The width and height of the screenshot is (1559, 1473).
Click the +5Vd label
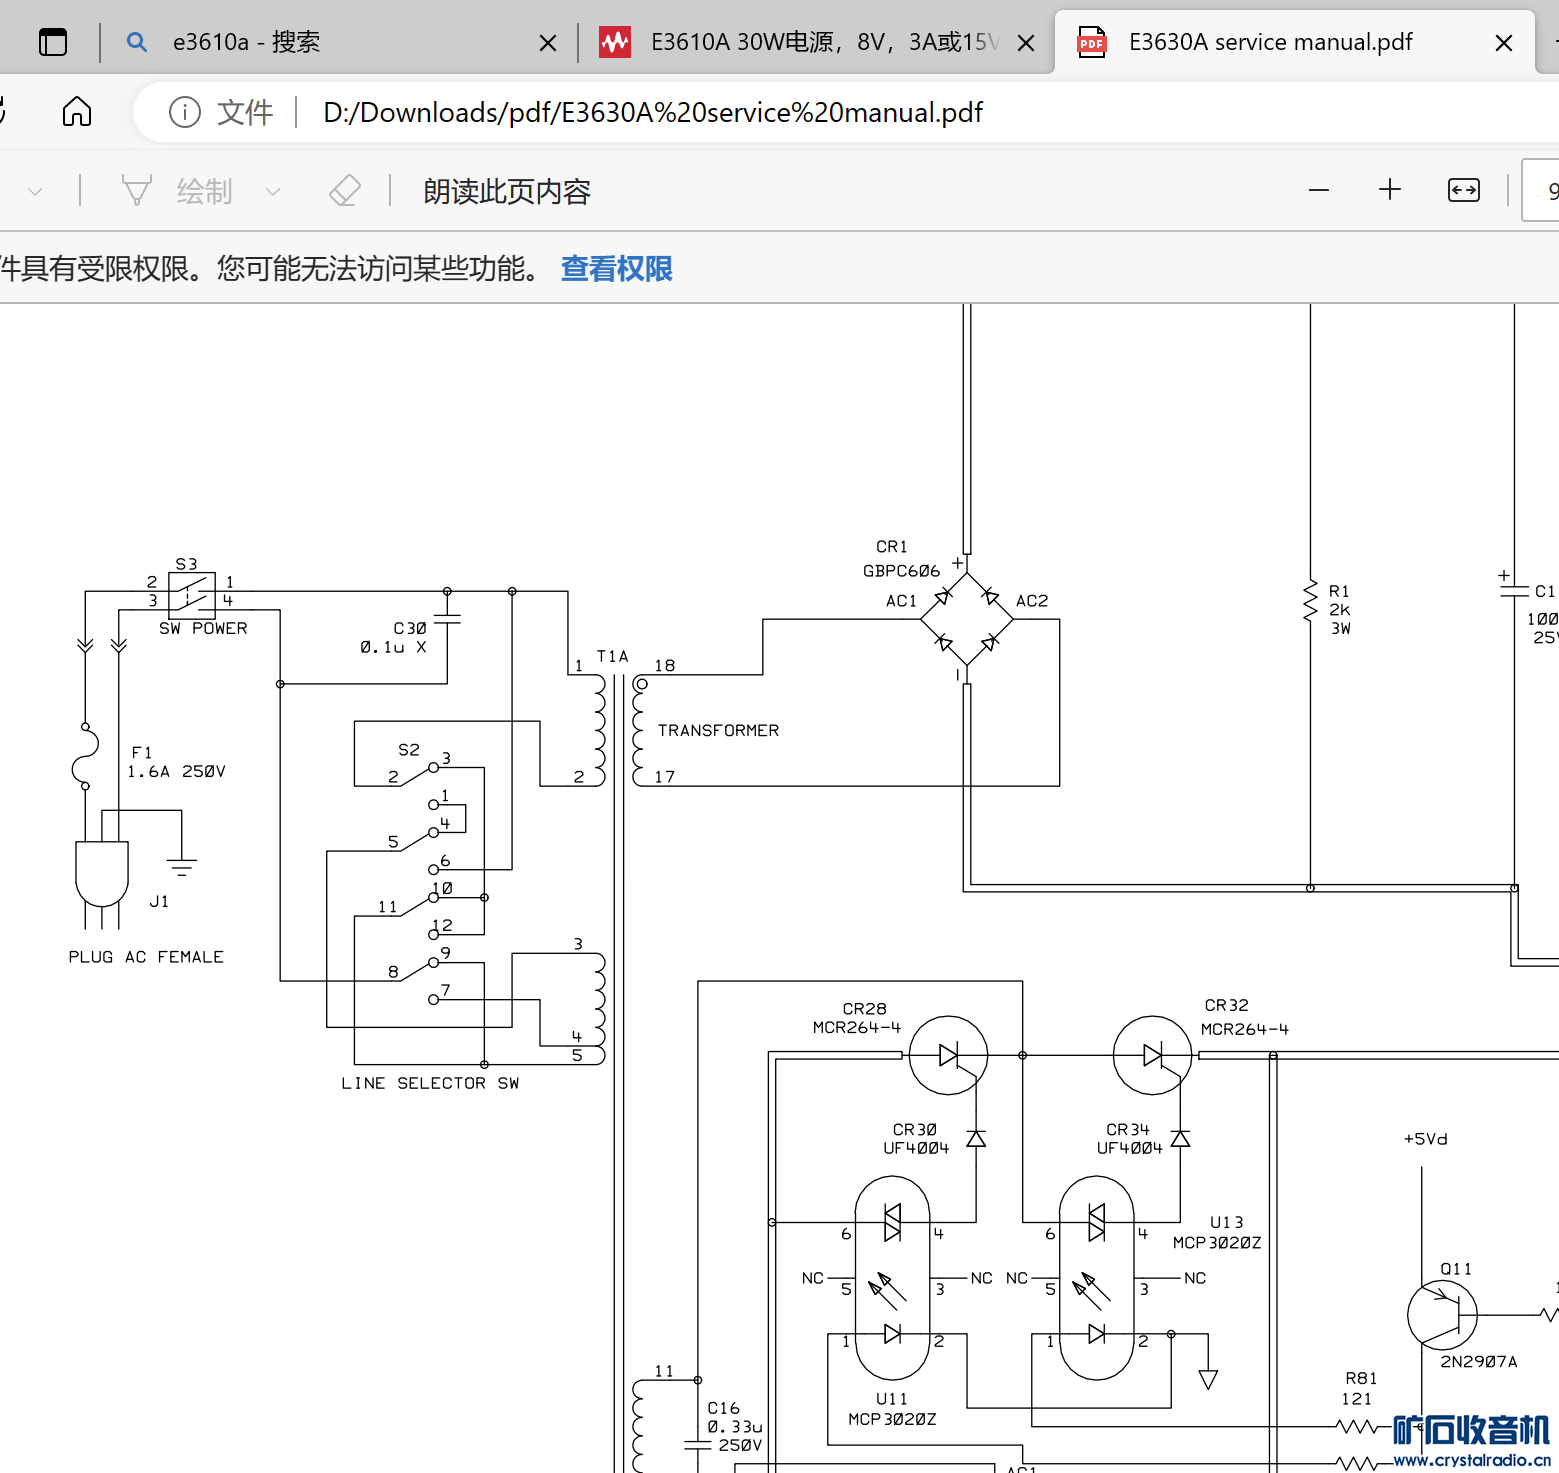point(1425,1139)
